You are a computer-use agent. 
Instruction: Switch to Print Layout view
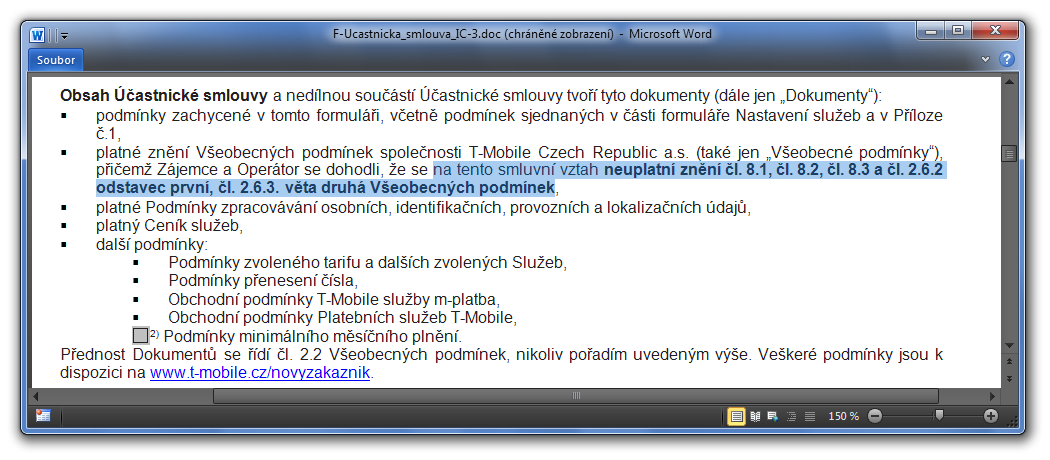tap(737, 416)
